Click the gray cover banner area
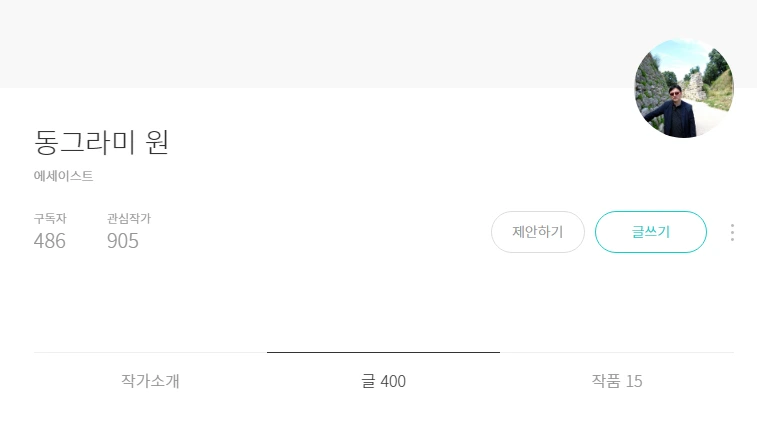Viewport: 757px width, 424px height. pos(300,43)
